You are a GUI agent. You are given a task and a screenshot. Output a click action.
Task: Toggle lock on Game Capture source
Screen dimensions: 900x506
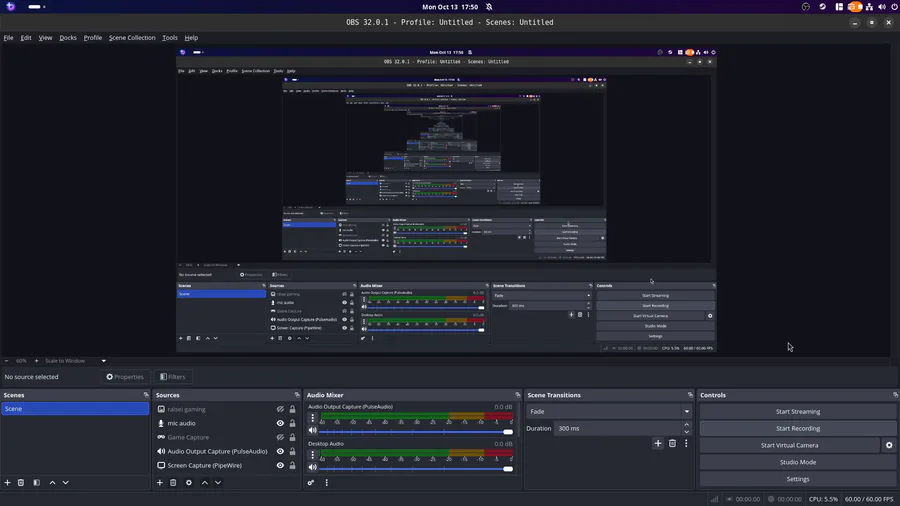point(292,437)
